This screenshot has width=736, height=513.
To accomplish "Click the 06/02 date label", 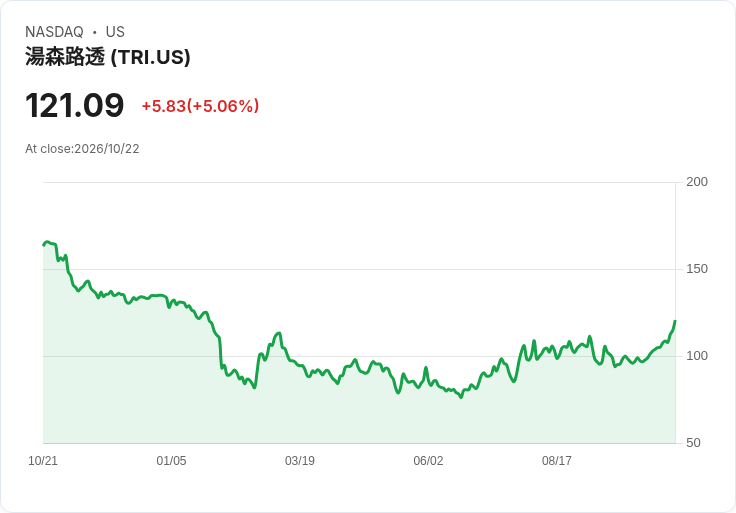I will (428, 460).
